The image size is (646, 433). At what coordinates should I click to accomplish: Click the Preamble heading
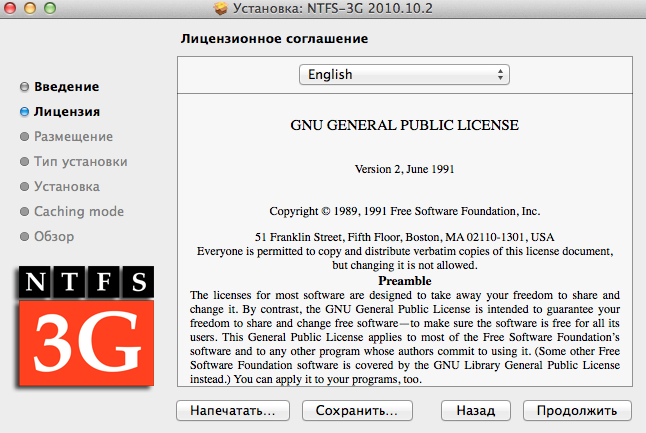[x=405, y=281]
